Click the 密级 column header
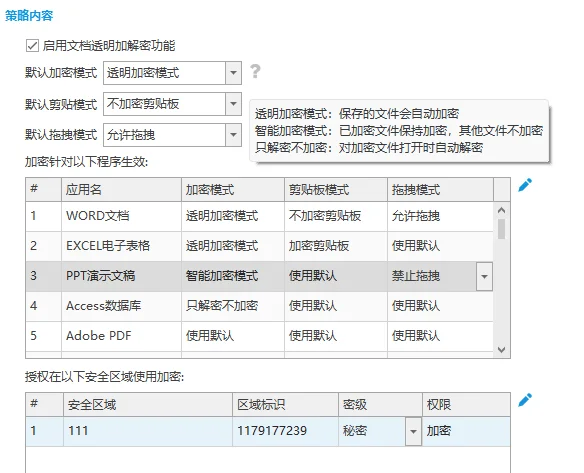Viewport: 584px width, 473px height. point(380,404)
